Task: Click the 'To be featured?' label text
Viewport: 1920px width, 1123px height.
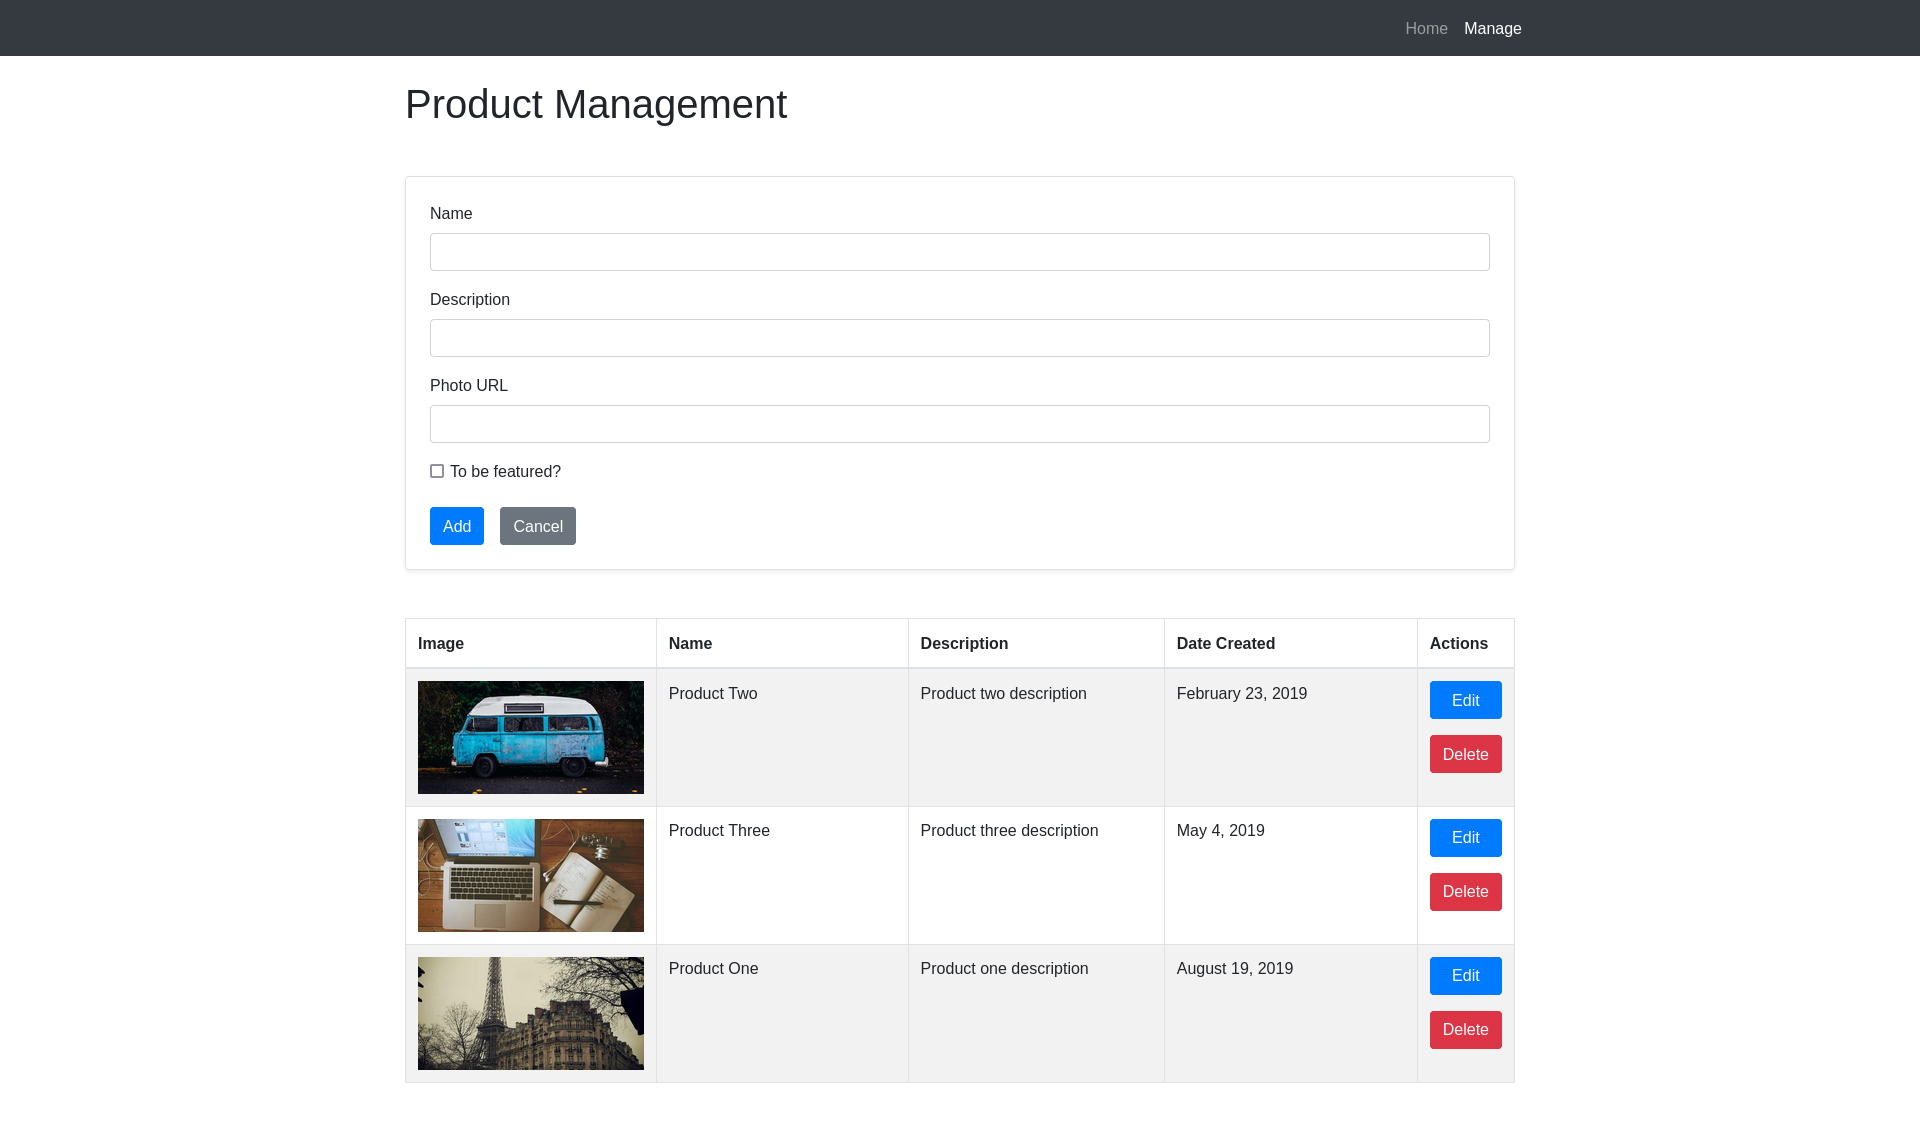Action: pos(505,472)
